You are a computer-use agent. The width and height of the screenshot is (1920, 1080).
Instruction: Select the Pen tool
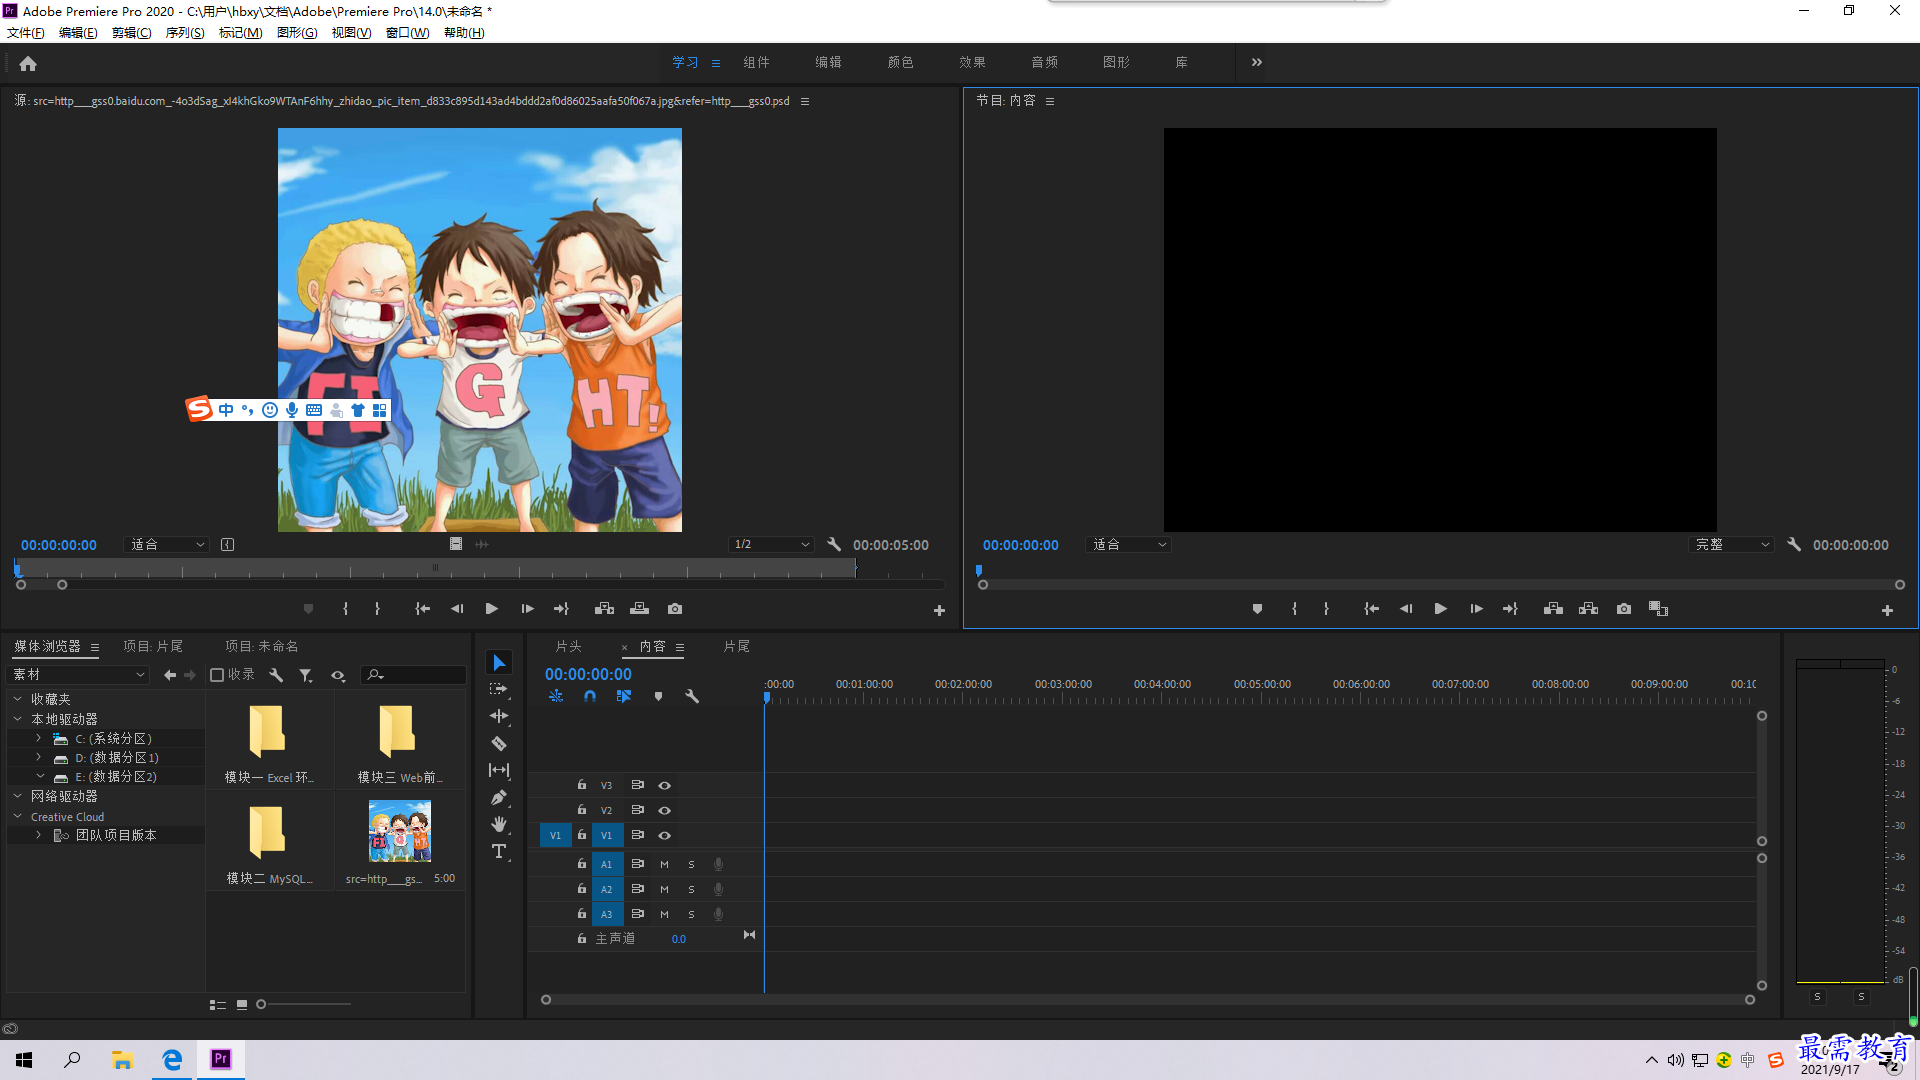(499, 798)
